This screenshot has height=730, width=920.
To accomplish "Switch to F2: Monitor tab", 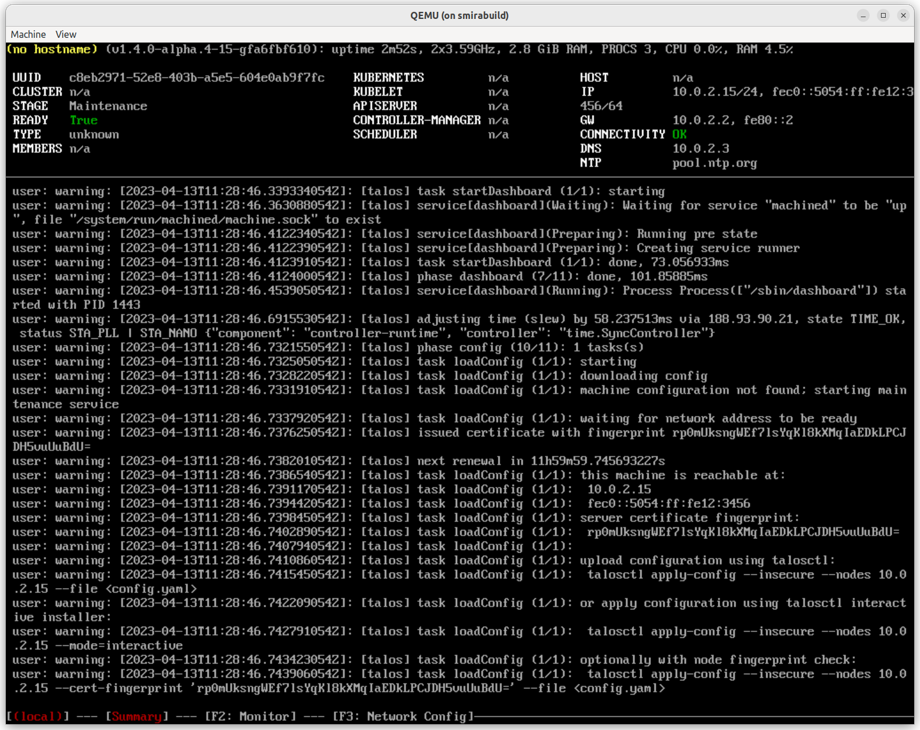I will pyautogui.click(x=251, y=717).
